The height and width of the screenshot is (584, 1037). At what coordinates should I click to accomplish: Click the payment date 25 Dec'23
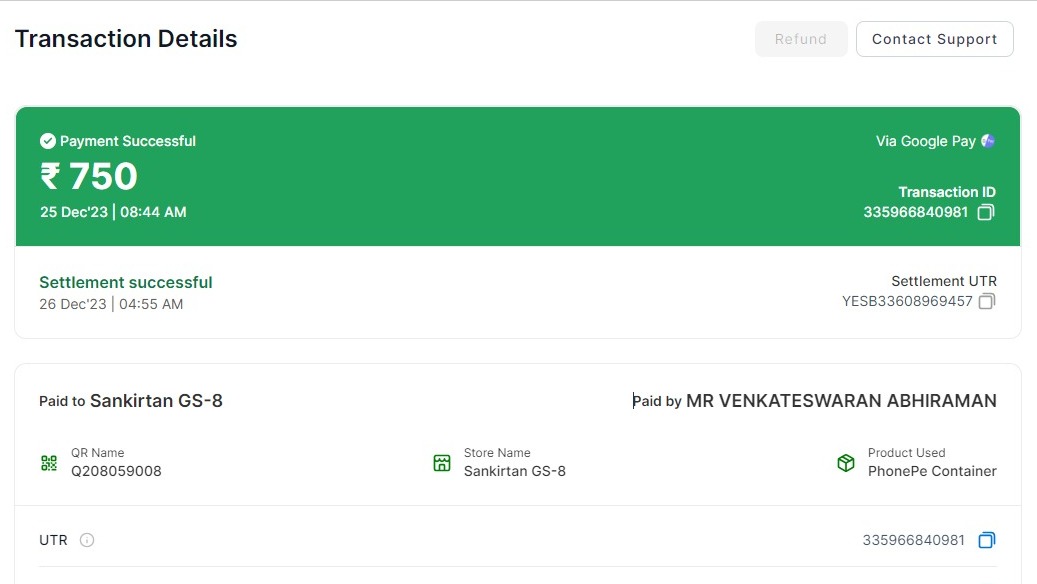[x=74, y=212]
